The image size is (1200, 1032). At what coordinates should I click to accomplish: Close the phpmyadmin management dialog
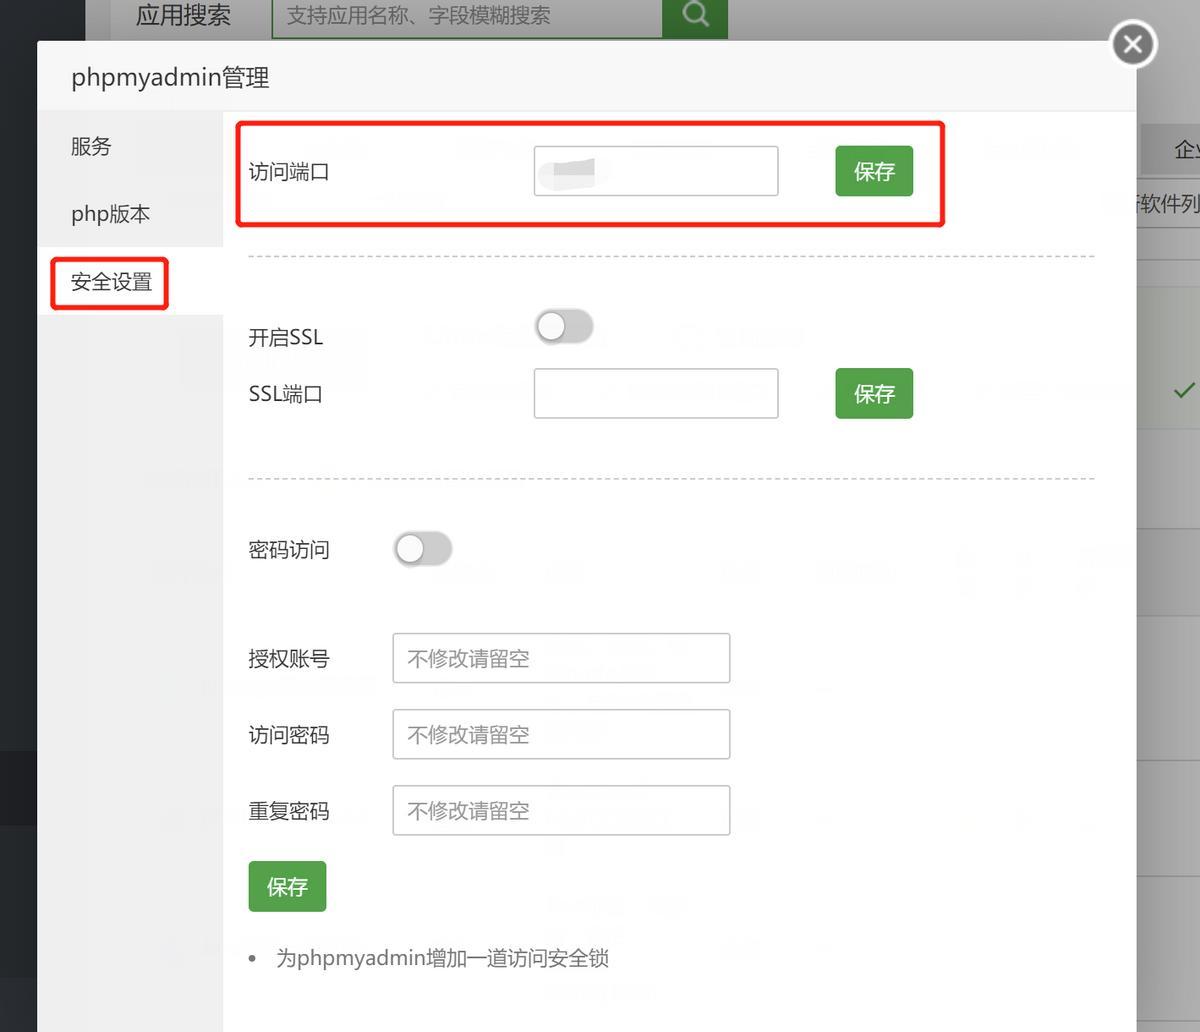click(1132, 44)
